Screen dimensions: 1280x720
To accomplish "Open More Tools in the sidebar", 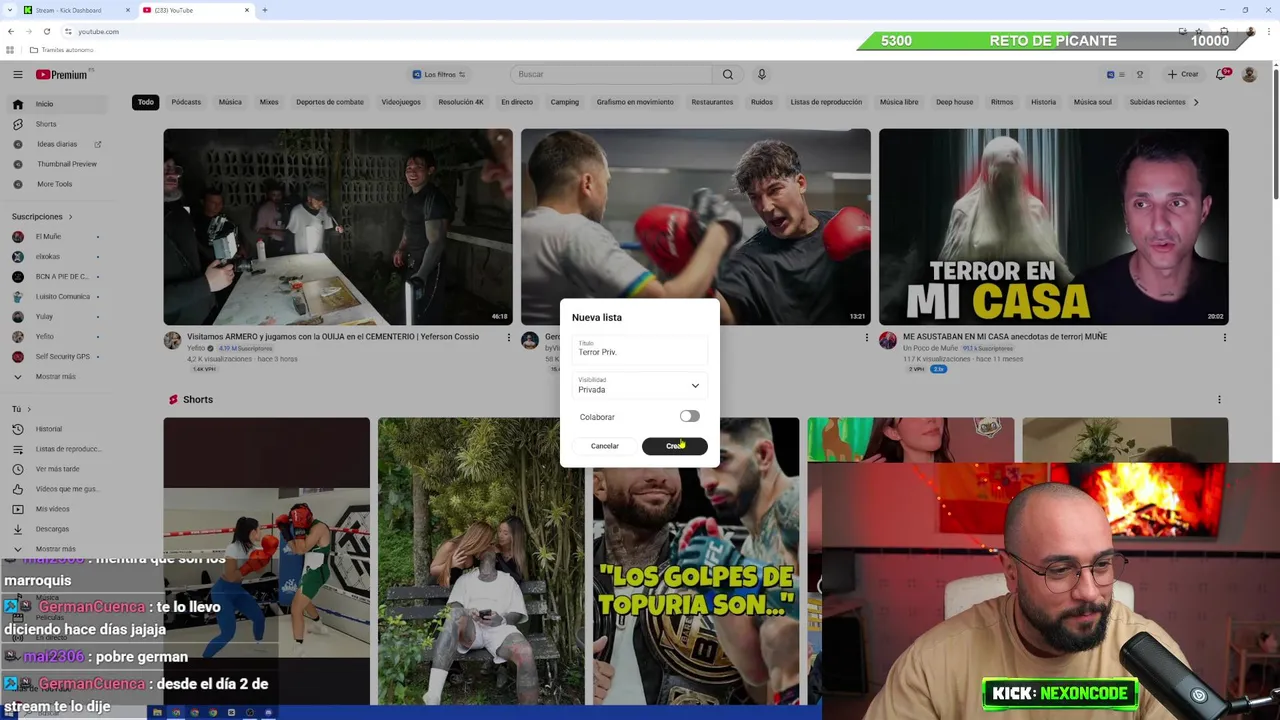I will click(54, 184).
